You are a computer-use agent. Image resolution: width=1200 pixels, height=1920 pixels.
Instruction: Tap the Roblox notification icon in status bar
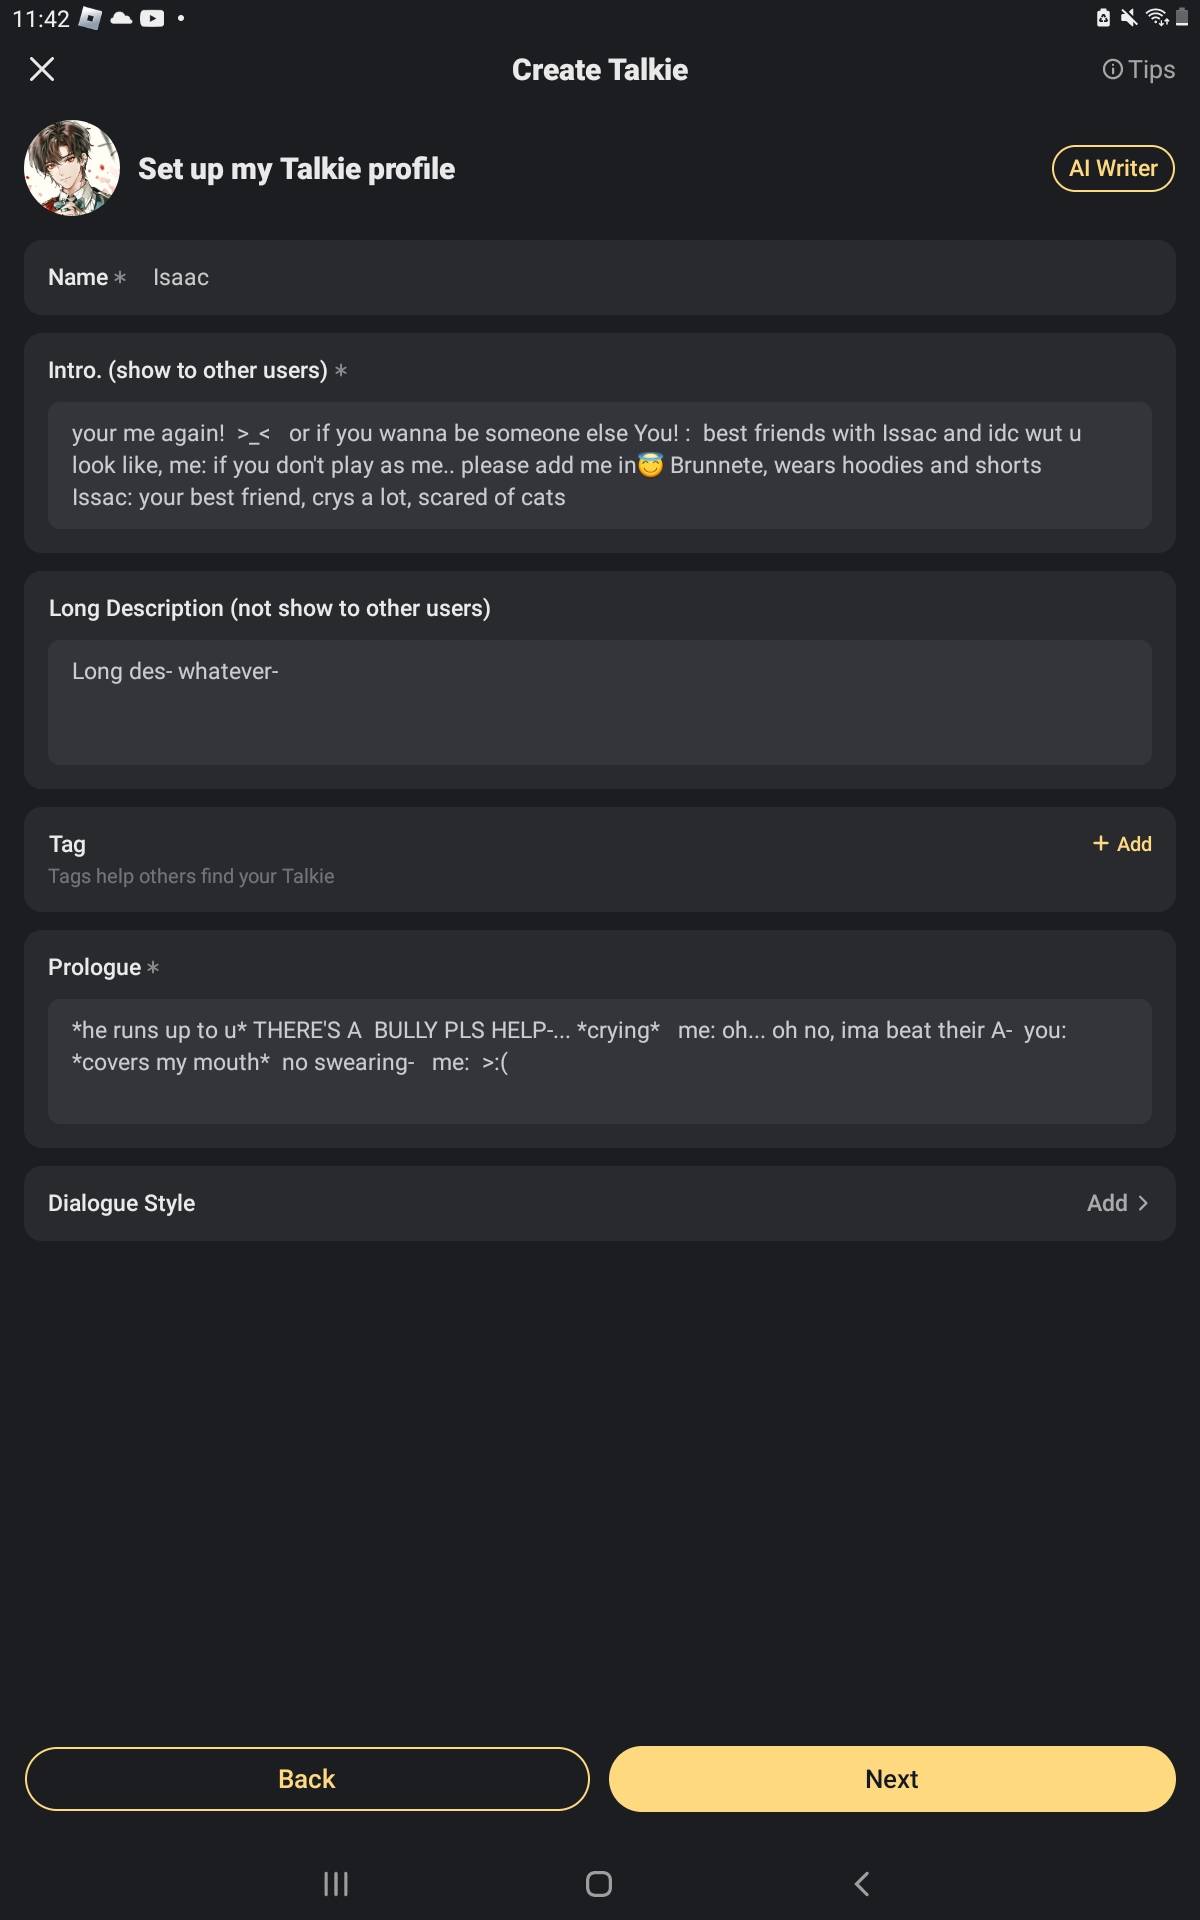tap(90, 18)
